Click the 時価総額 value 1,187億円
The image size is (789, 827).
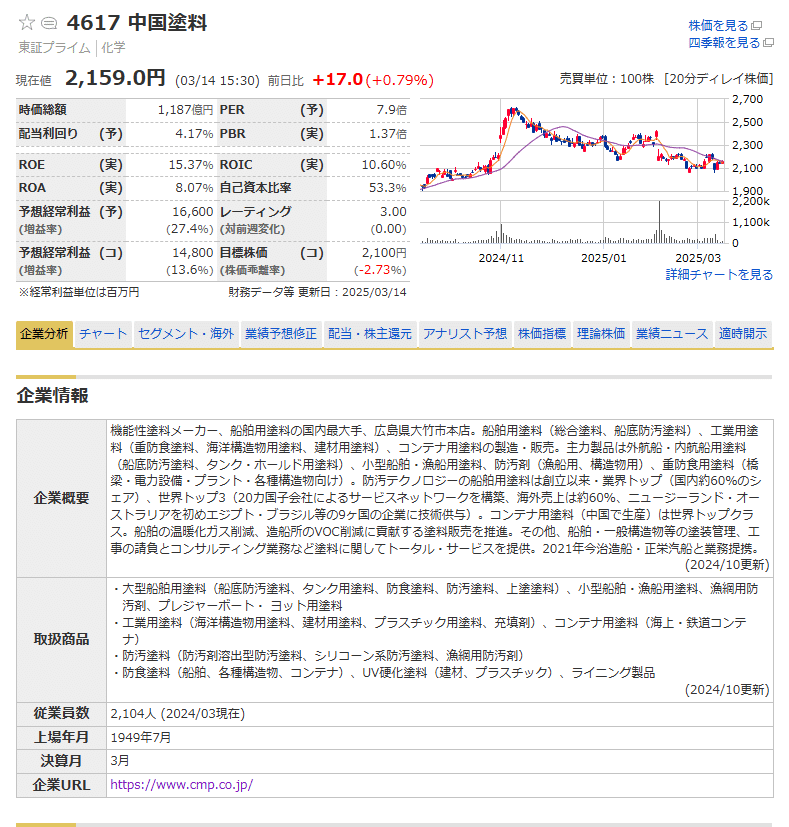coord(185,110)
